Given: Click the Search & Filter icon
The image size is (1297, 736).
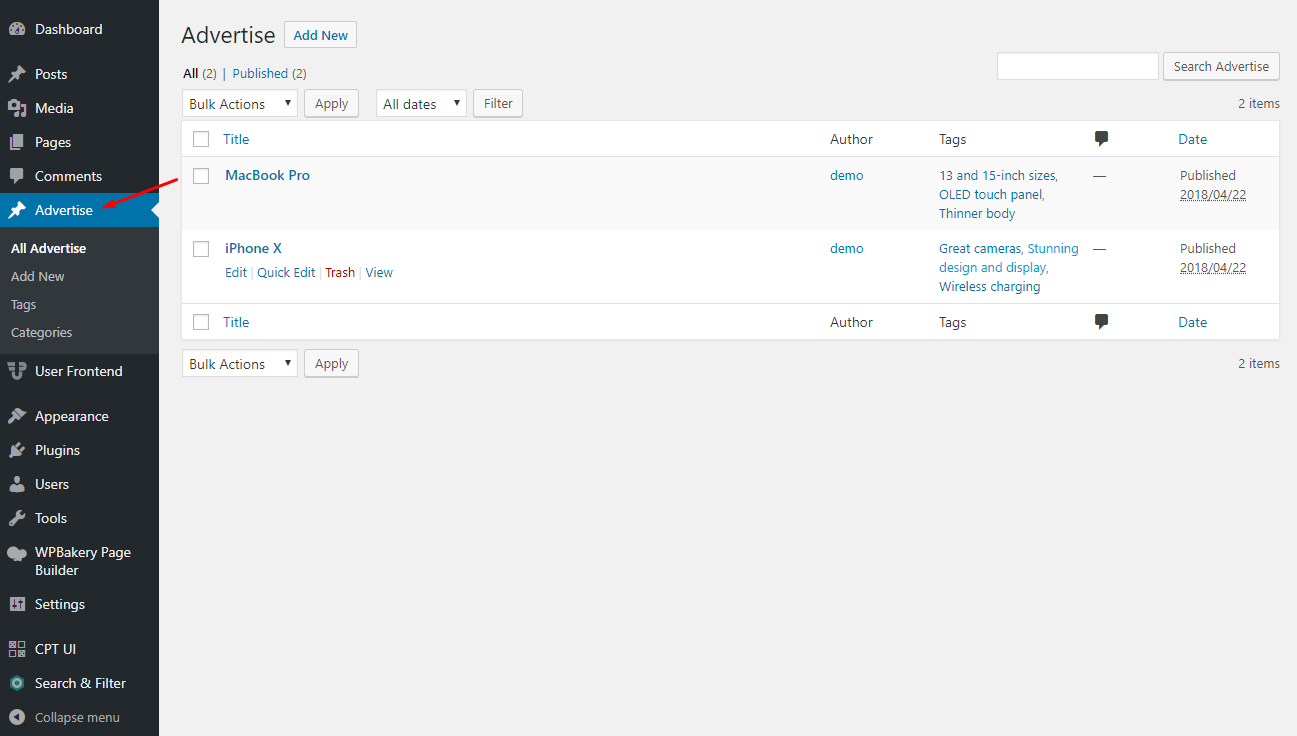Looking at the screenshot, I should point(17,683).
